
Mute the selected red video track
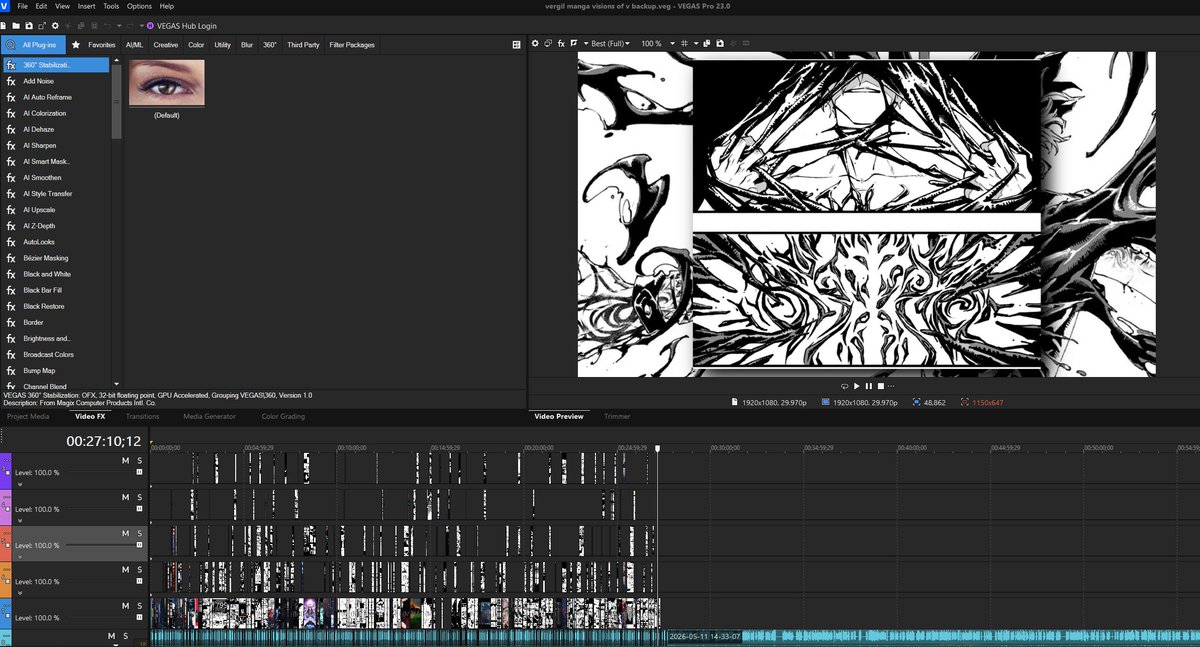(x=125, y=533)
